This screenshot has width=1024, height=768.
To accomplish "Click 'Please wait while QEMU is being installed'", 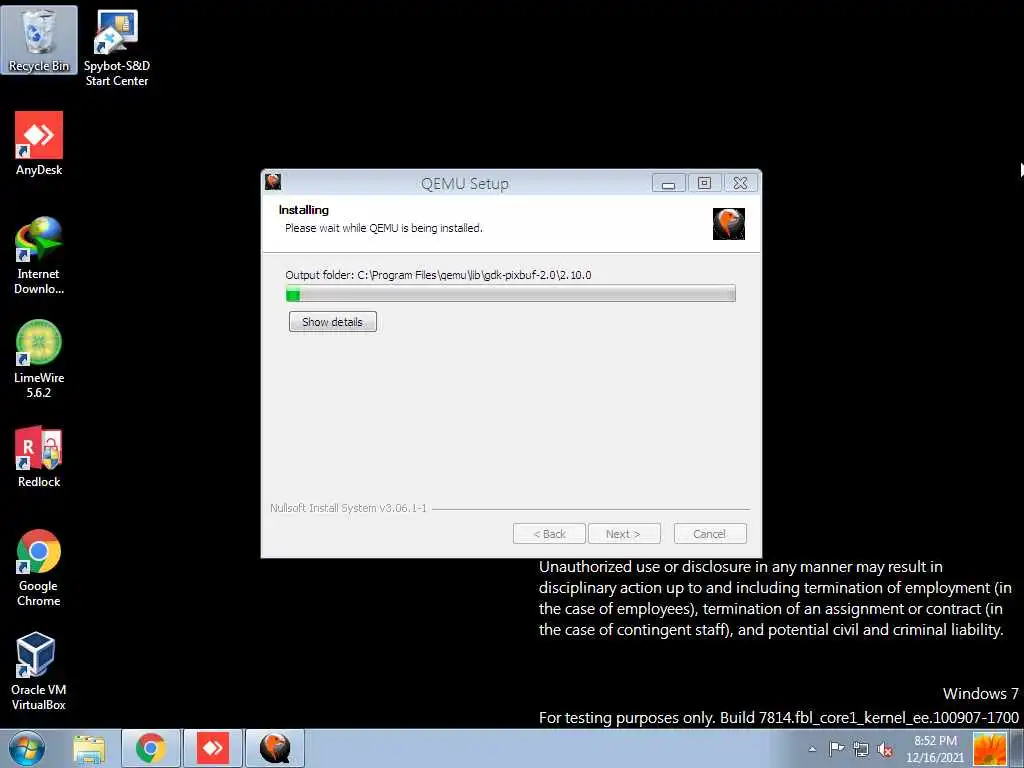I will (x=384, y=228).
